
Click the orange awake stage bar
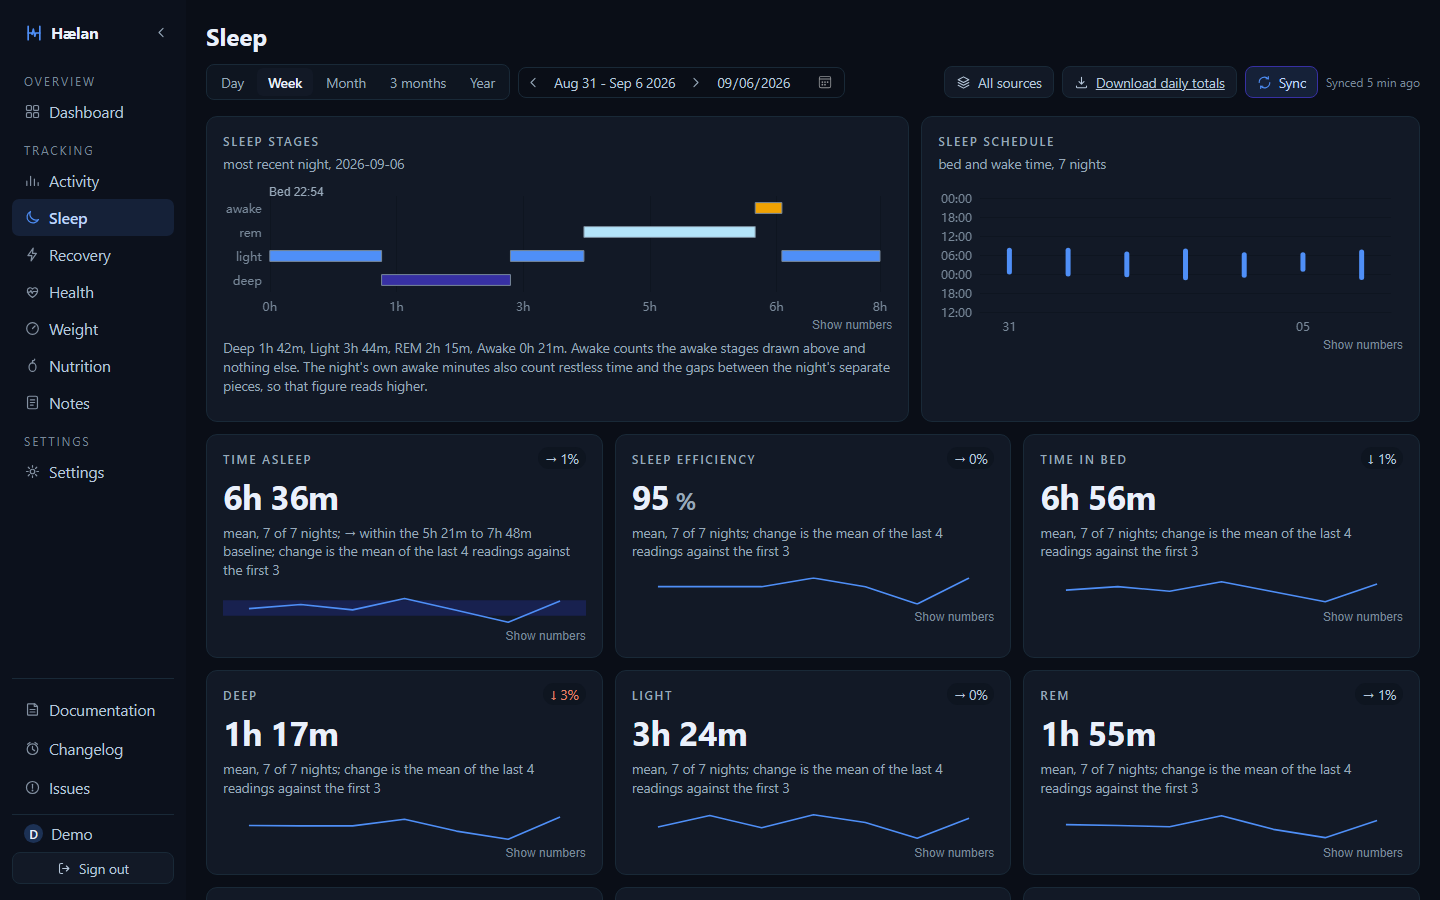click(x=768, y=208)
